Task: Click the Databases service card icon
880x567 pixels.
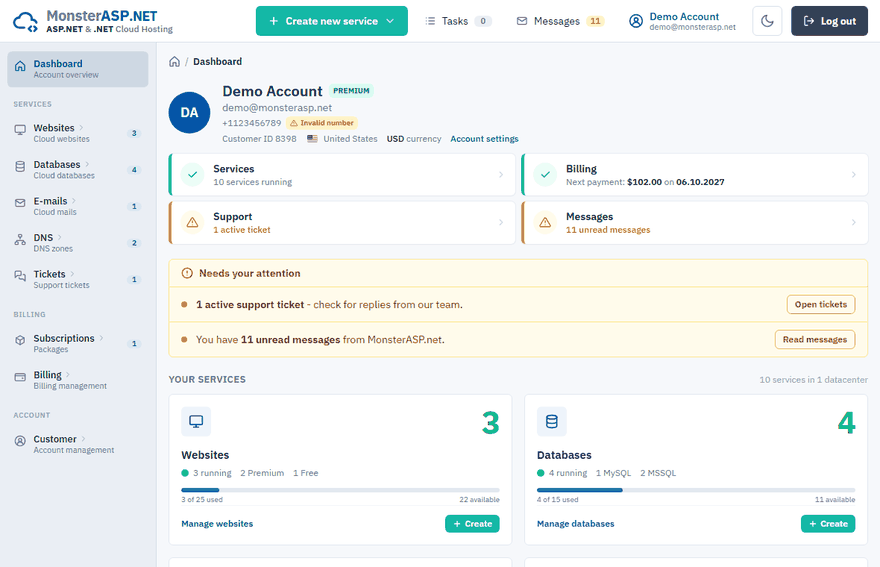Action: click(x=552, y=422)
